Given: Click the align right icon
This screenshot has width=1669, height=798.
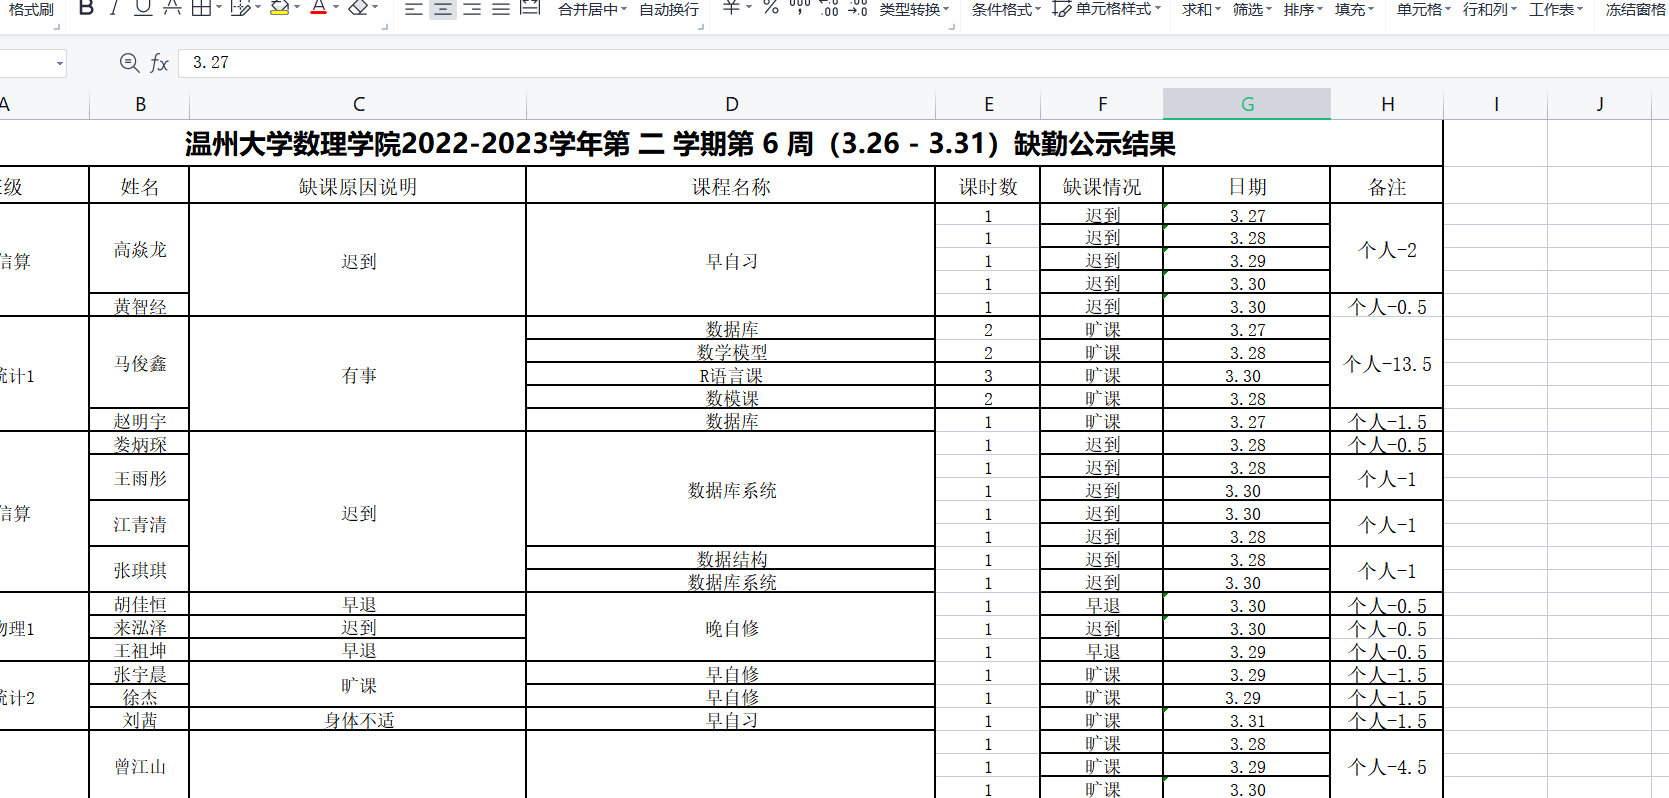Looking at the screenshot, I should (x=472, y=9).
